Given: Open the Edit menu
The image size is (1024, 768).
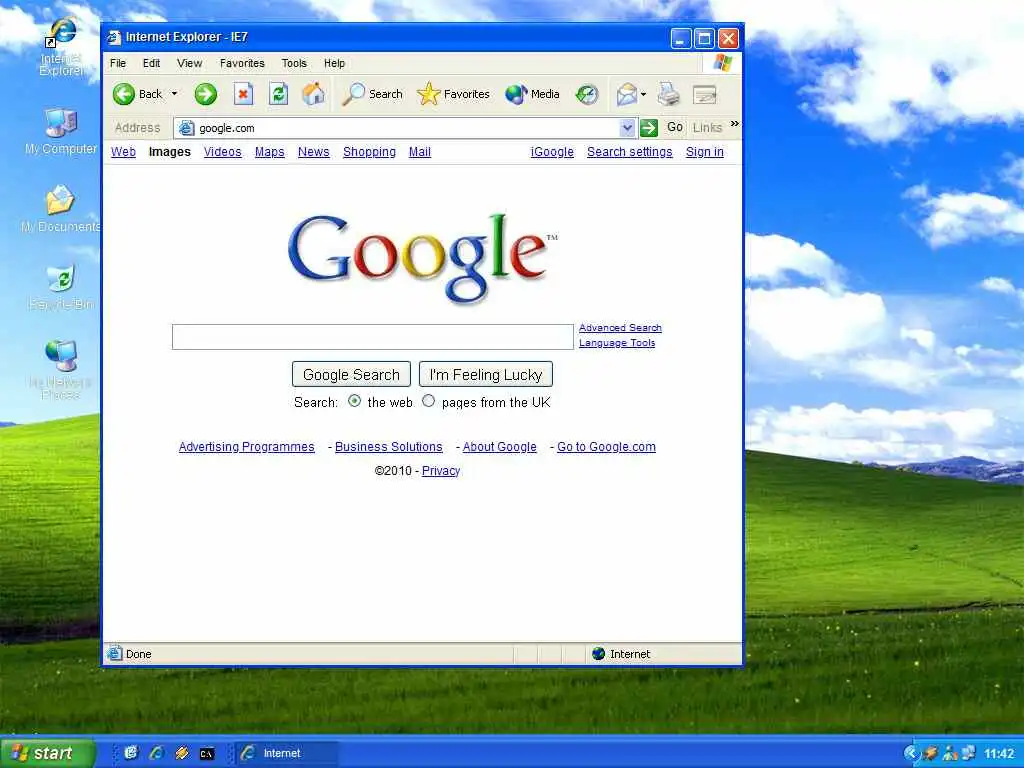Looking at the screenshot, I should 152,63.
